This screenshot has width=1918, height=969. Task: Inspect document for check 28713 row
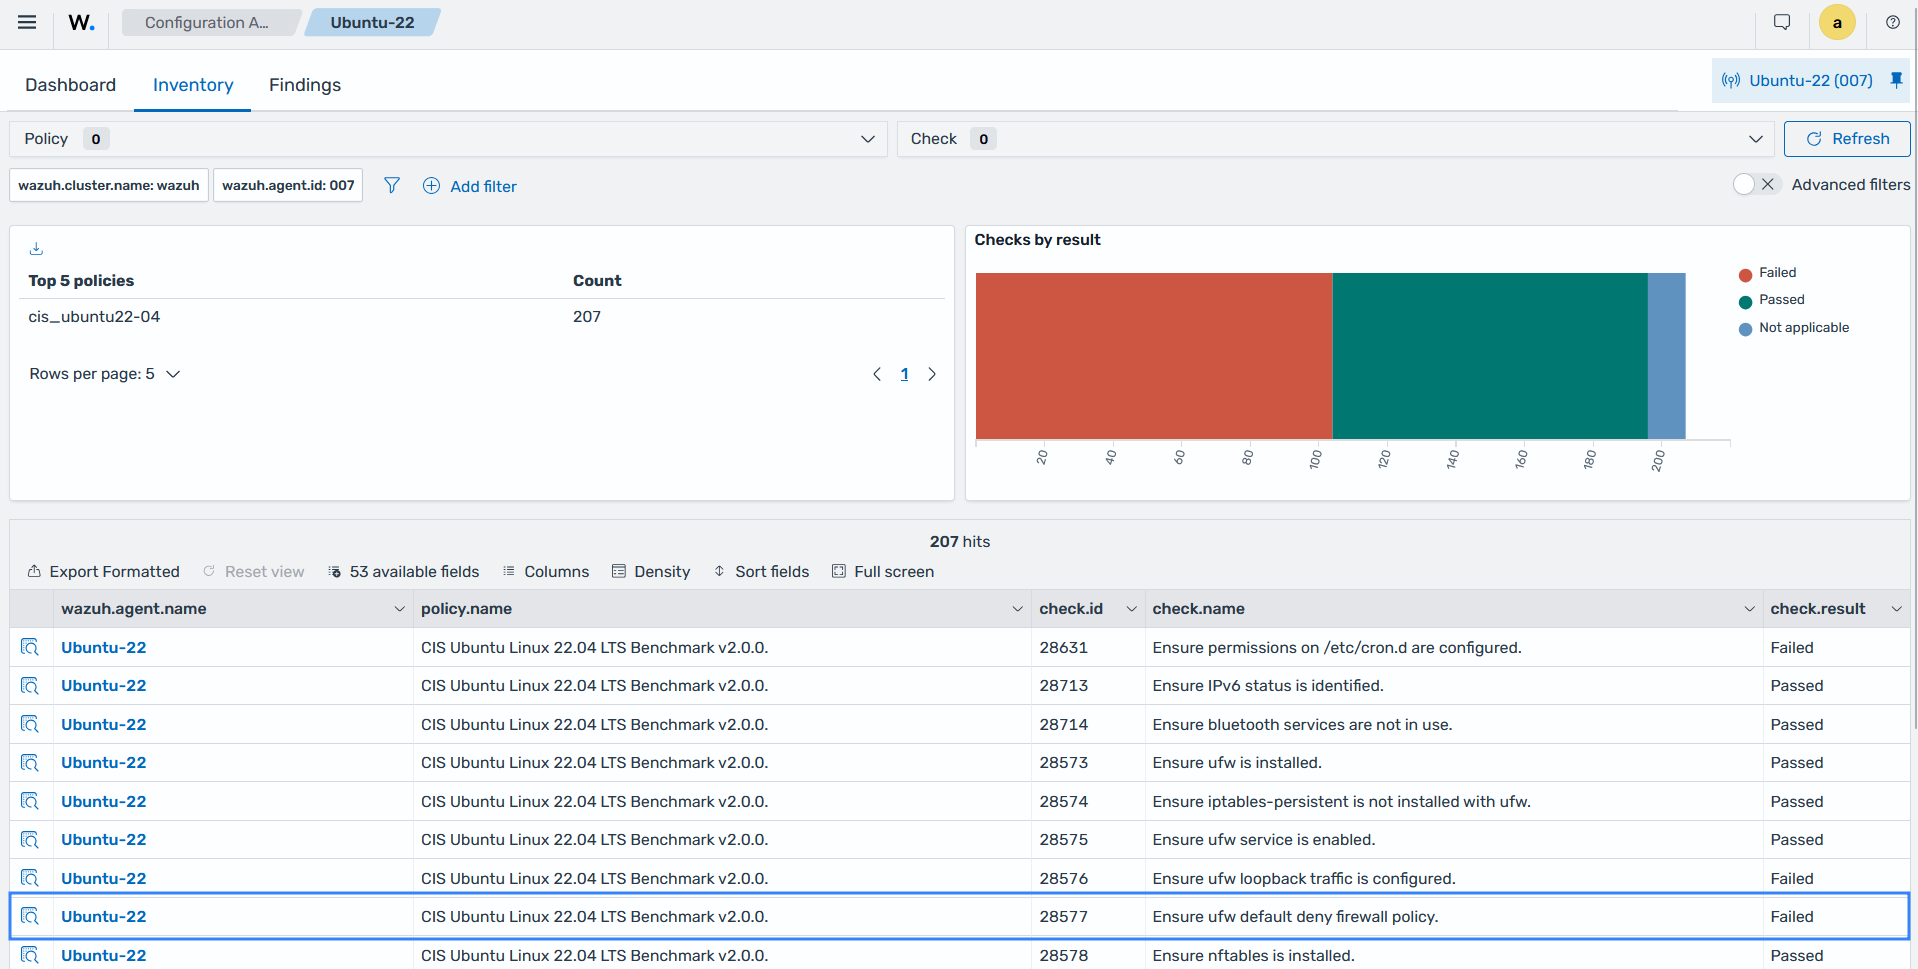pyautogui.click(x=30, y=685)
